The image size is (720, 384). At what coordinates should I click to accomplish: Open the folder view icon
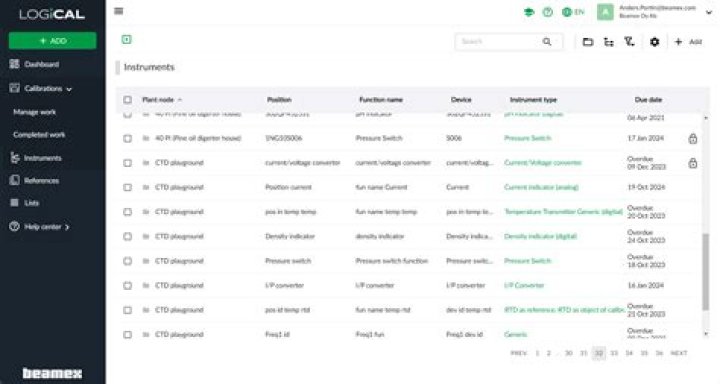(588, 42)
